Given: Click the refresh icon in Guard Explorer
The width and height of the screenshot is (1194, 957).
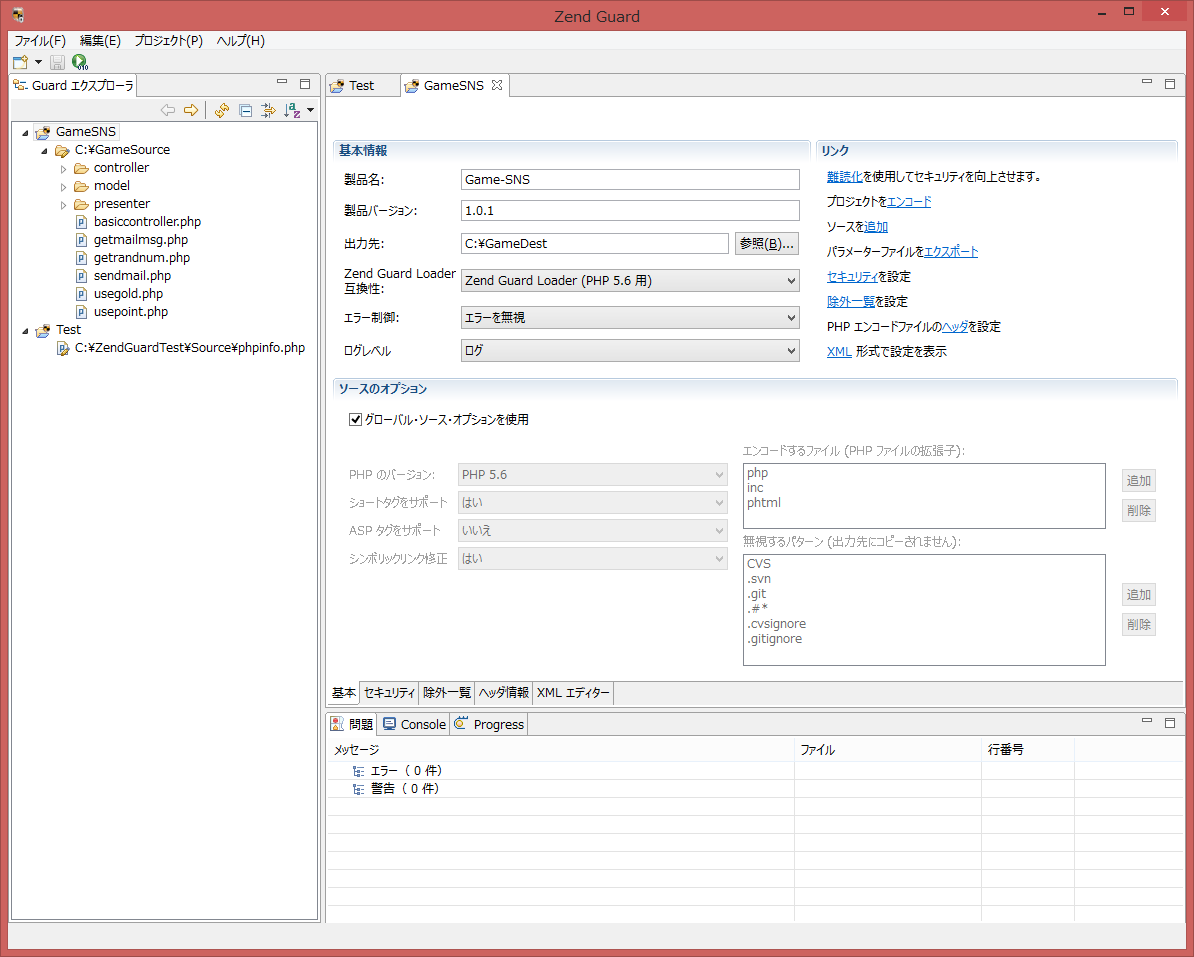Looking at the screenshot, I should 221,110.
